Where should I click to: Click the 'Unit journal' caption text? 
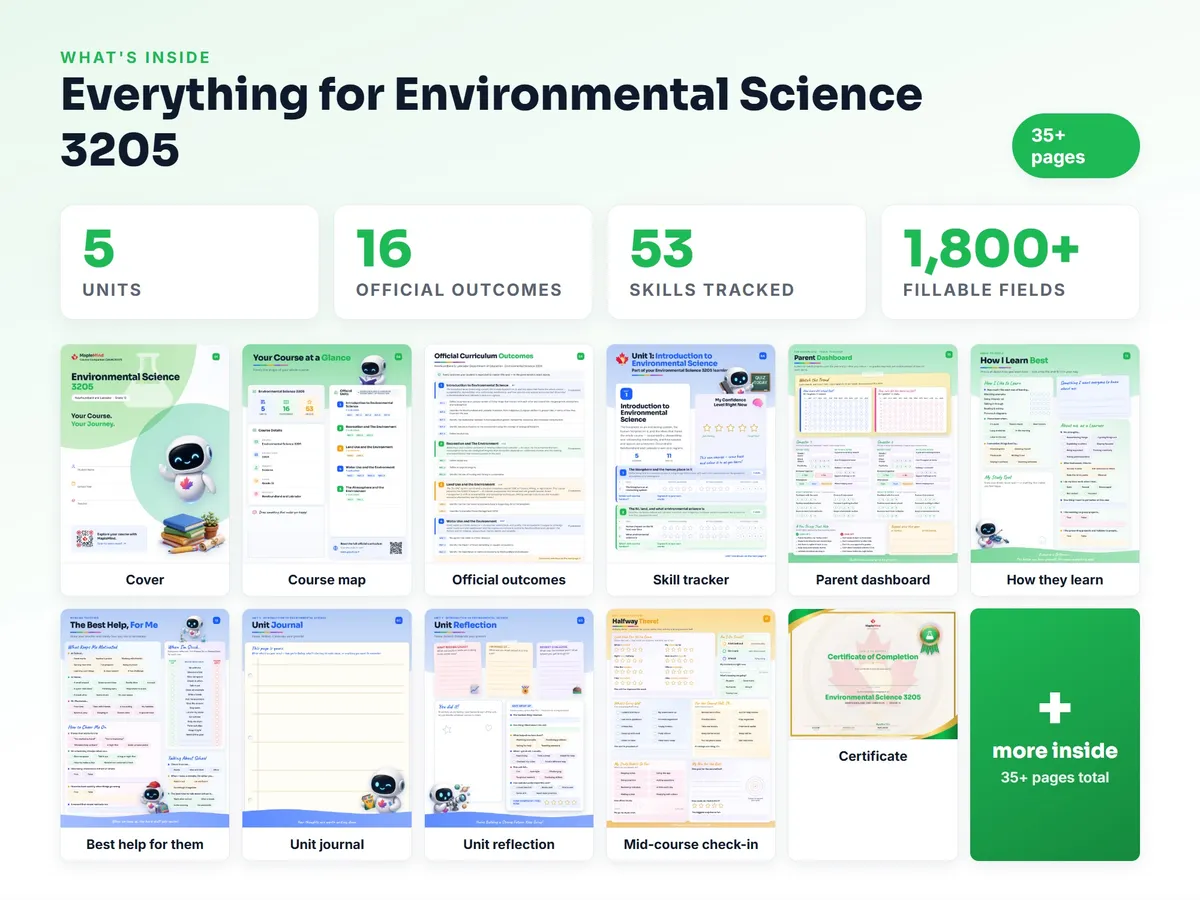point(327,844)
